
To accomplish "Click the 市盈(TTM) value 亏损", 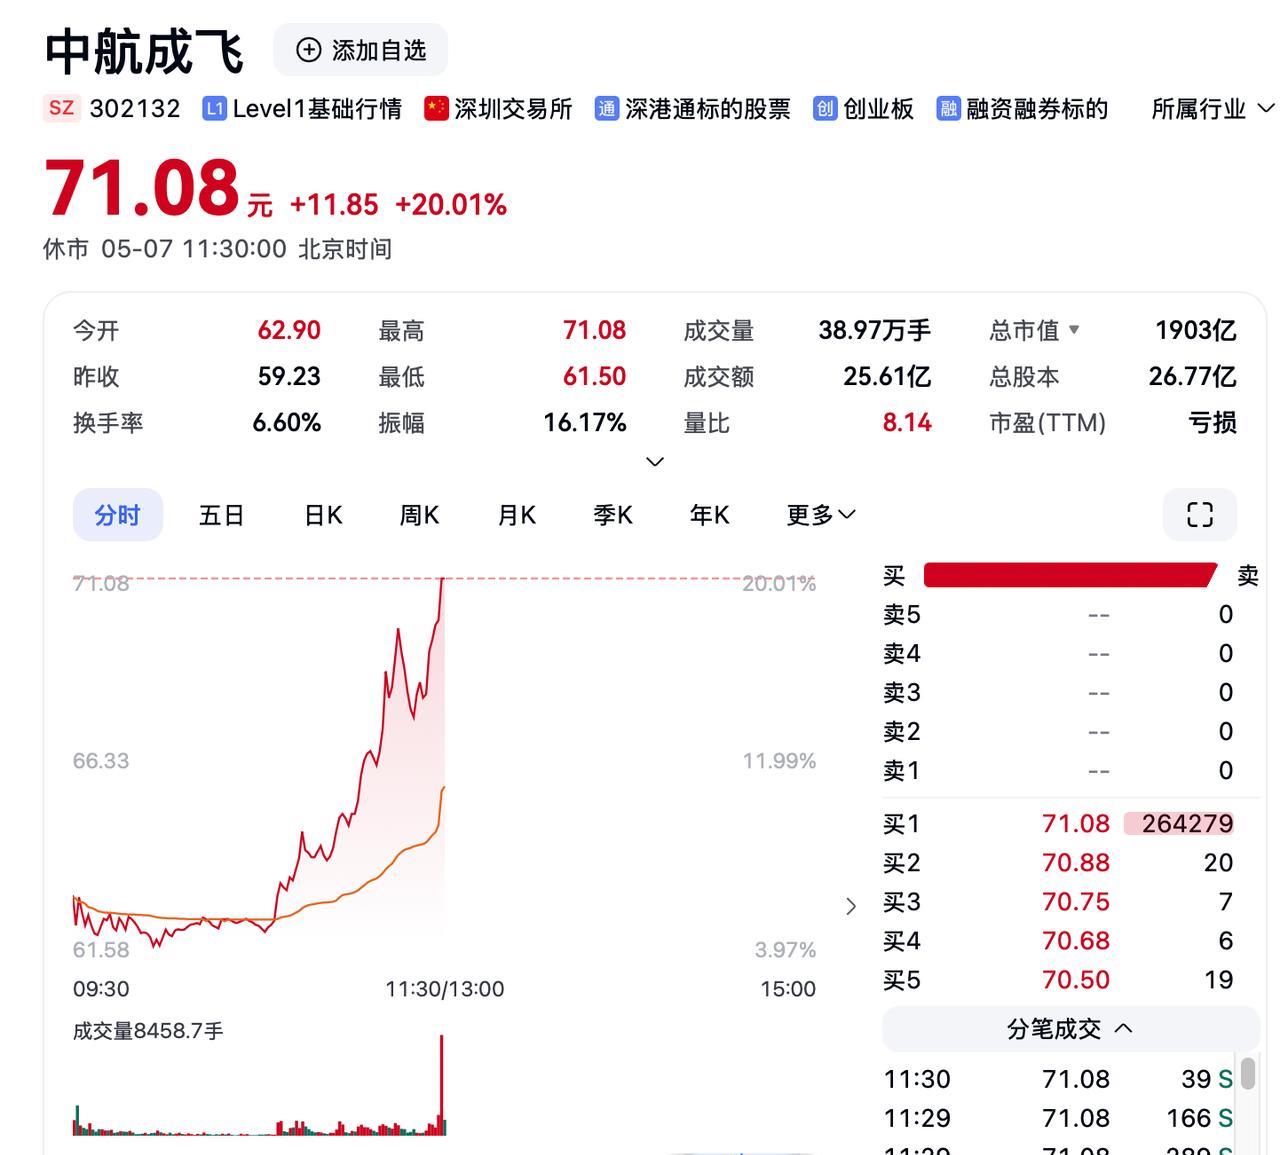I will point(1212,422).
